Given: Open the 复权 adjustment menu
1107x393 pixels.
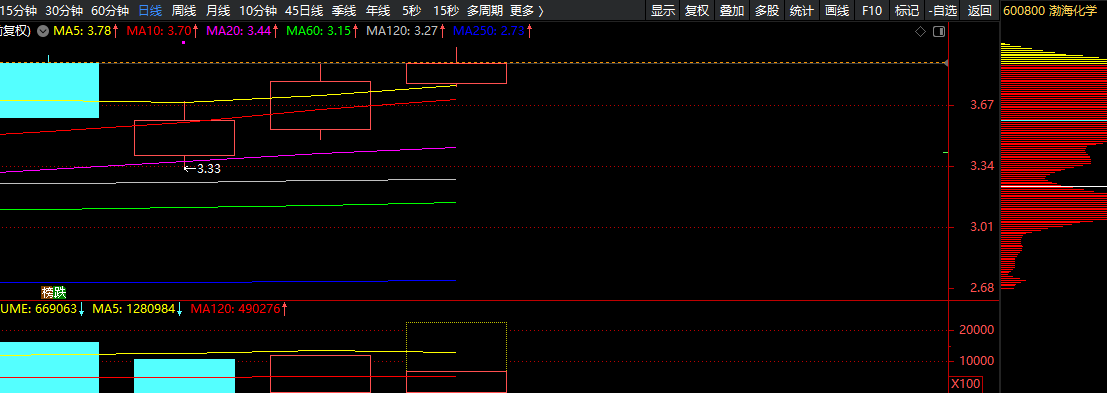Looking at the screenshot, I should [x=697, y=11].
